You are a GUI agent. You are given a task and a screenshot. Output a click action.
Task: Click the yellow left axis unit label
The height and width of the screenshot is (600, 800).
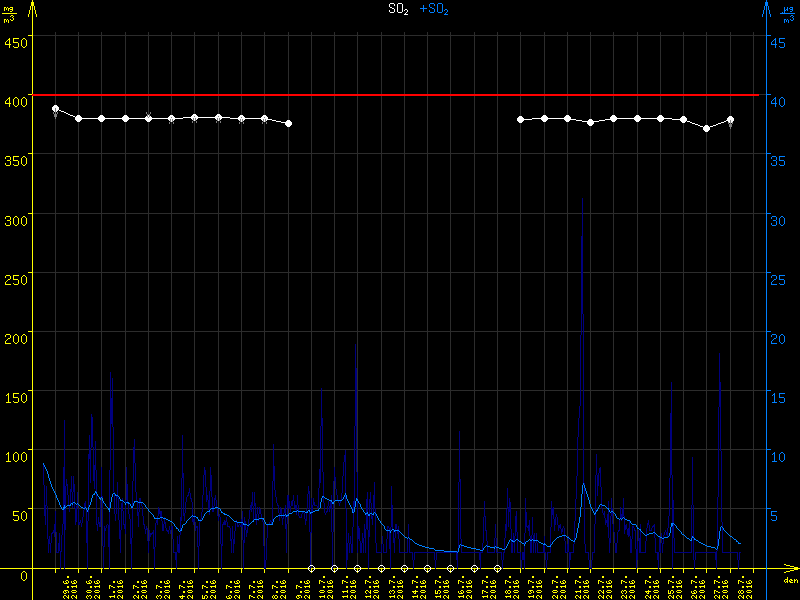(9, 12)
